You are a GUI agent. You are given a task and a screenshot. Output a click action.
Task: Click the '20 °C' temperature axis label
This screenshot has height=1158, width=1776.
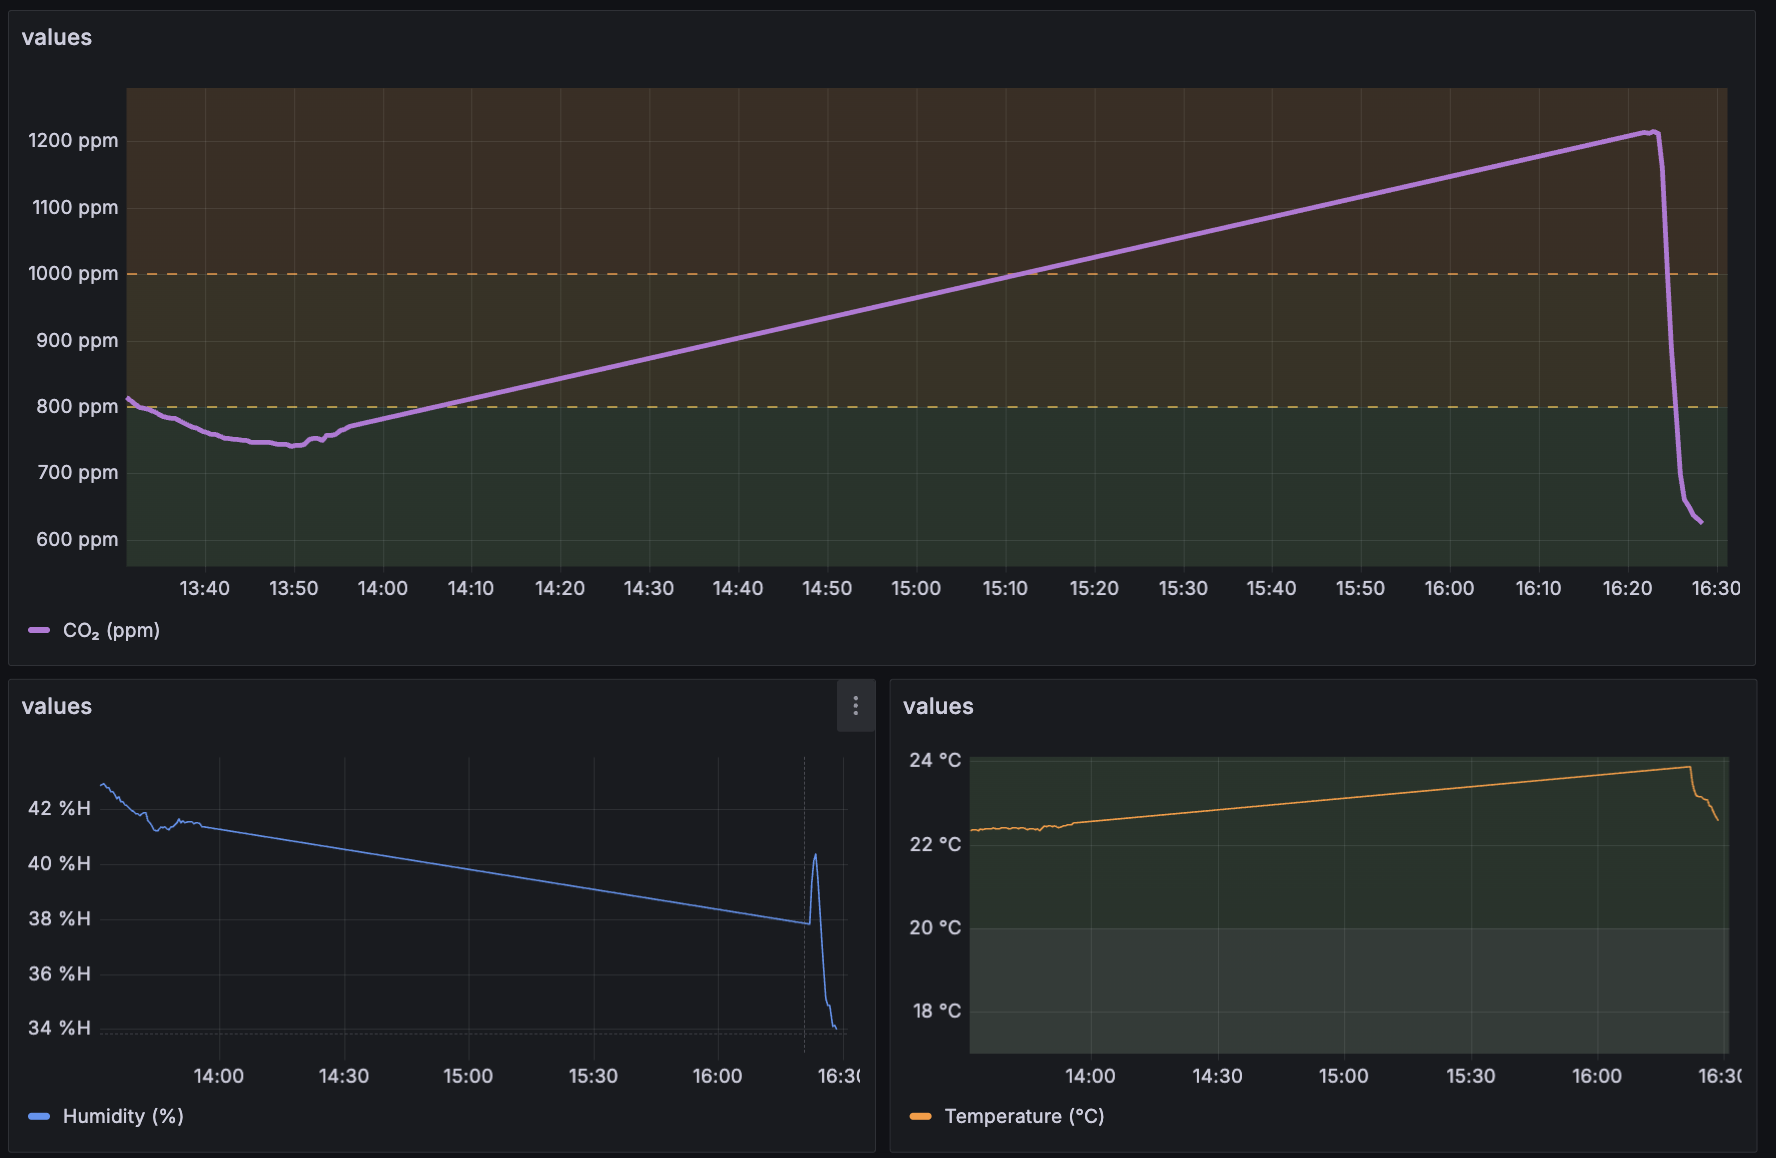tap(935, 927)
